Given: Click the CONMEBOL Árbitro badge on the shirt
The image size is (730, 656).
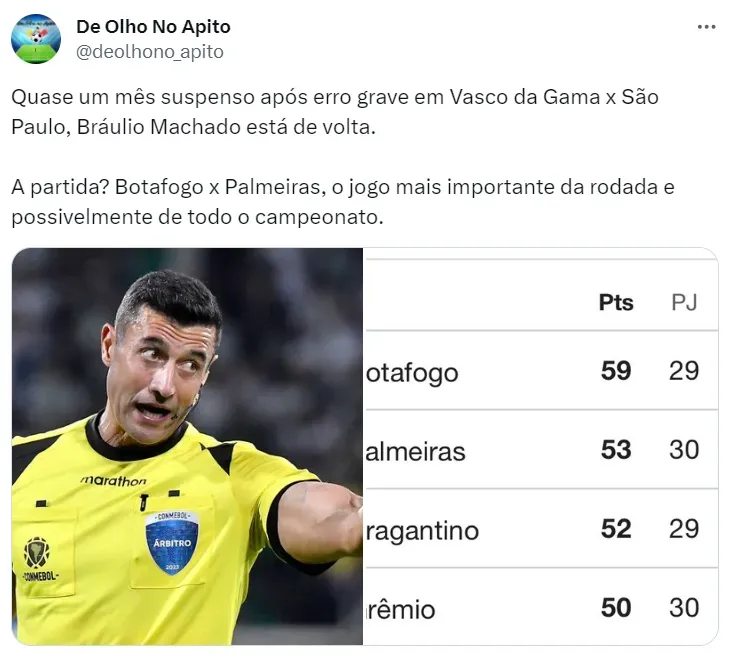Looking at the screenshot, I should click(171, 542).
